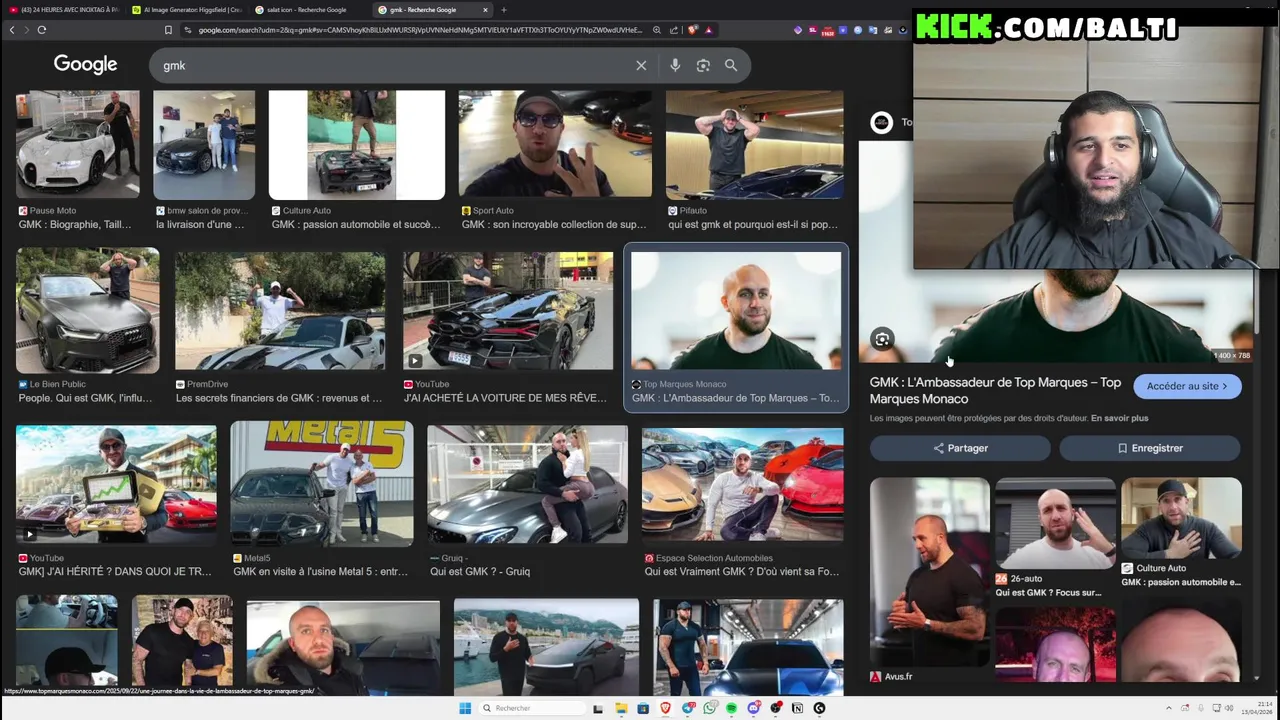Open Spotify from the taskbar
The image size is (1280, 720).
tap(731, 708)
